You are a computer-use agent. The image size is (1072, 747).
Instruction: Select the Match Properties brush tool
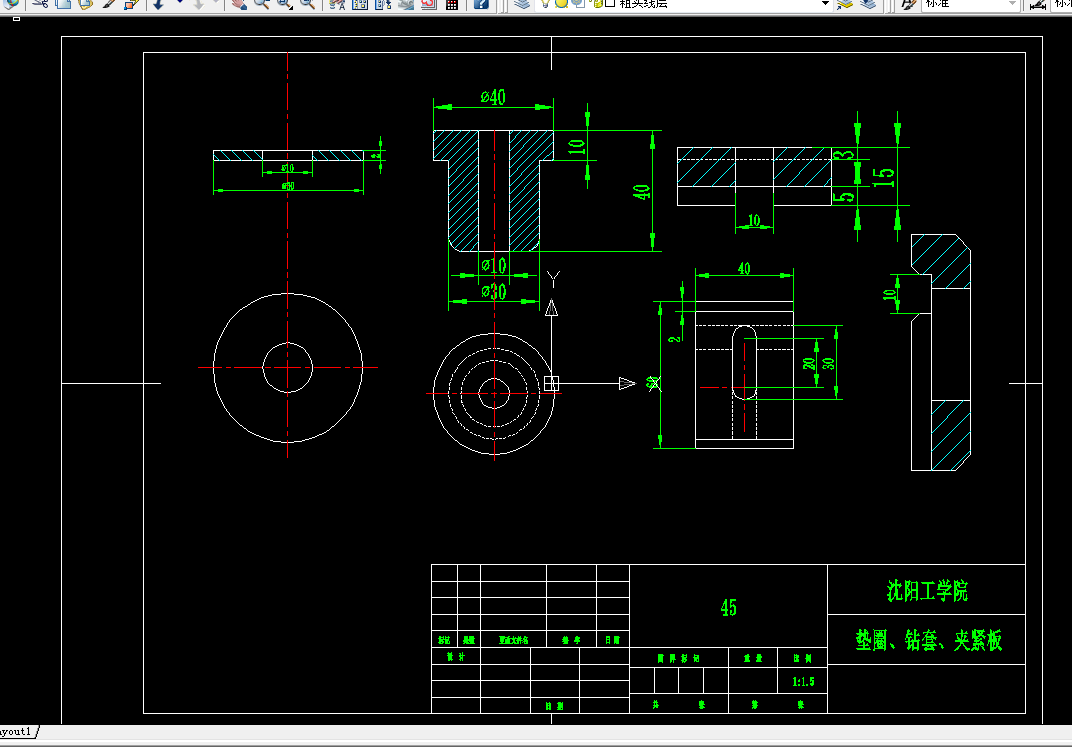(109, 3)
